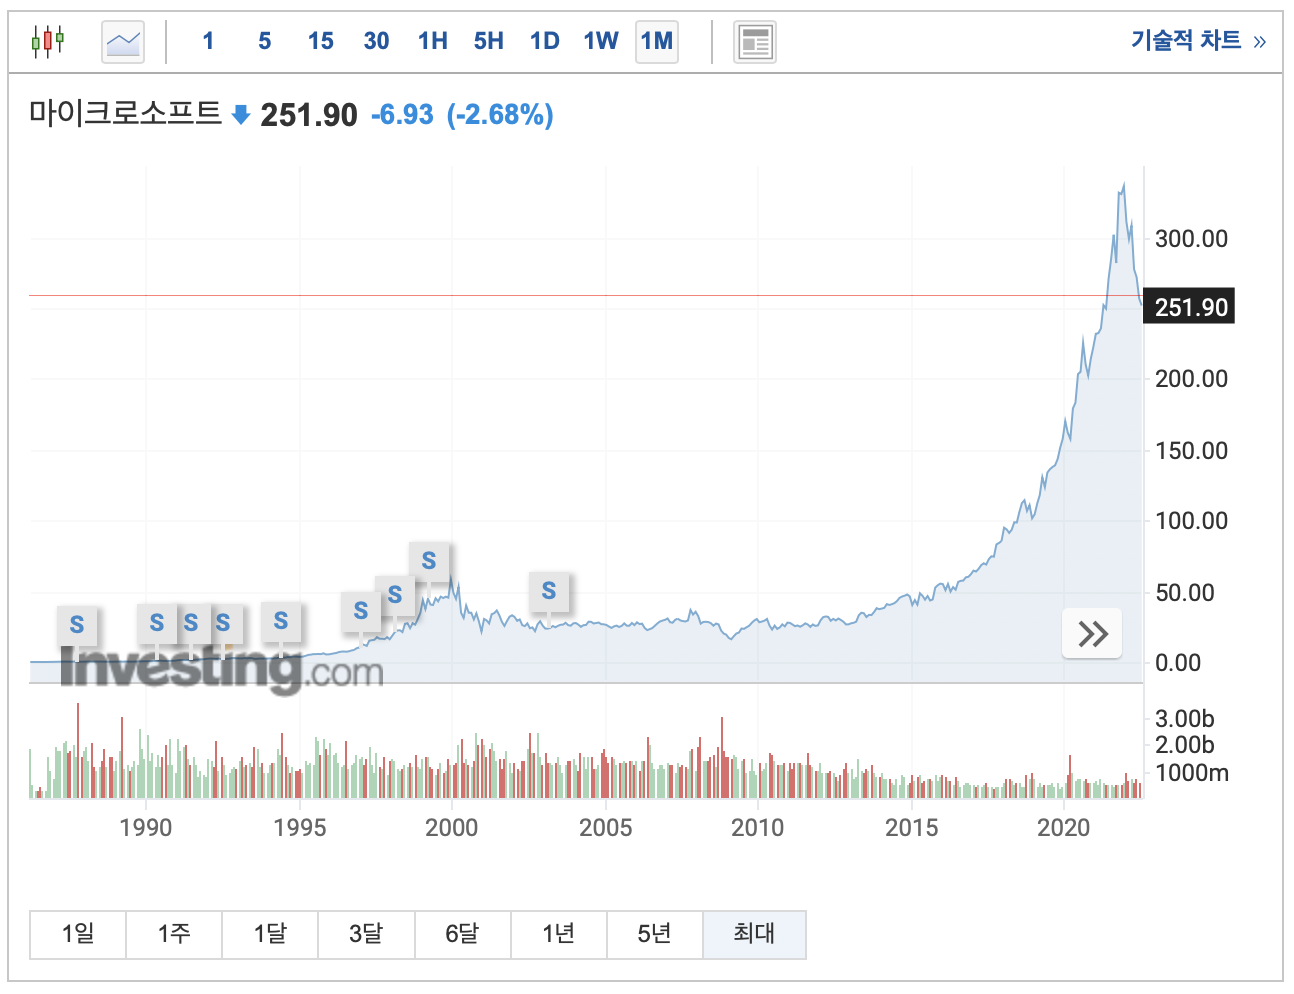The image size is (1294, 994).
Task: Select the 1주 range tab
Action: [x=174, y=934]
